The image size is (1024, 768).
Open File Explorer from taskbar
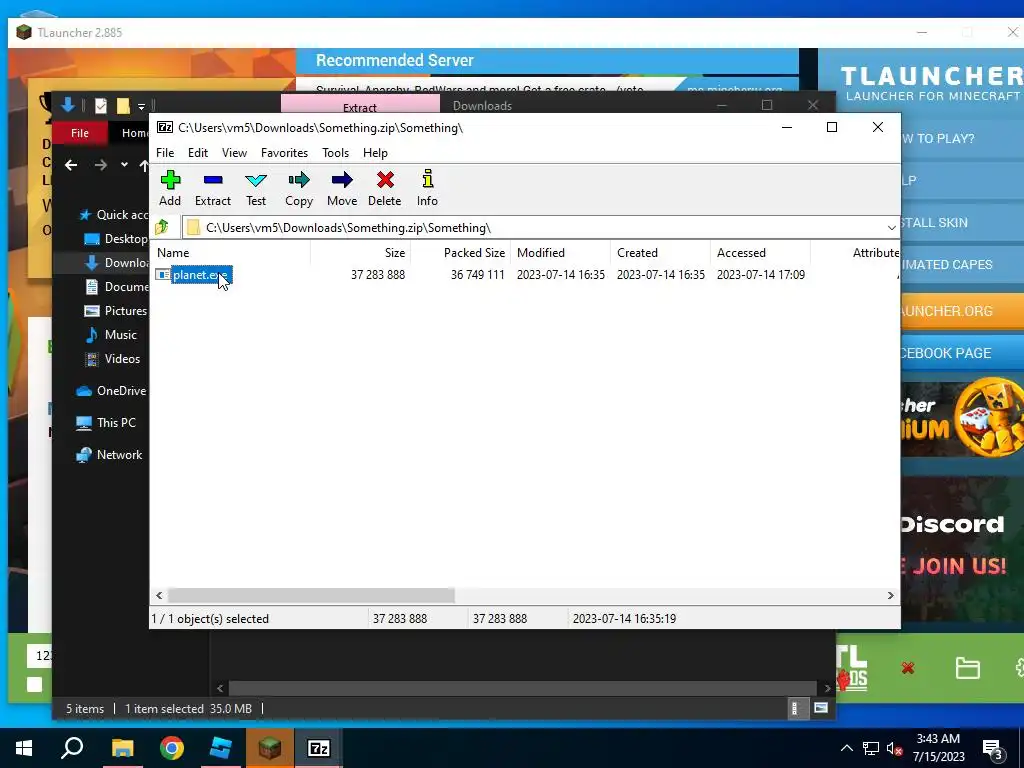[122, 748]
